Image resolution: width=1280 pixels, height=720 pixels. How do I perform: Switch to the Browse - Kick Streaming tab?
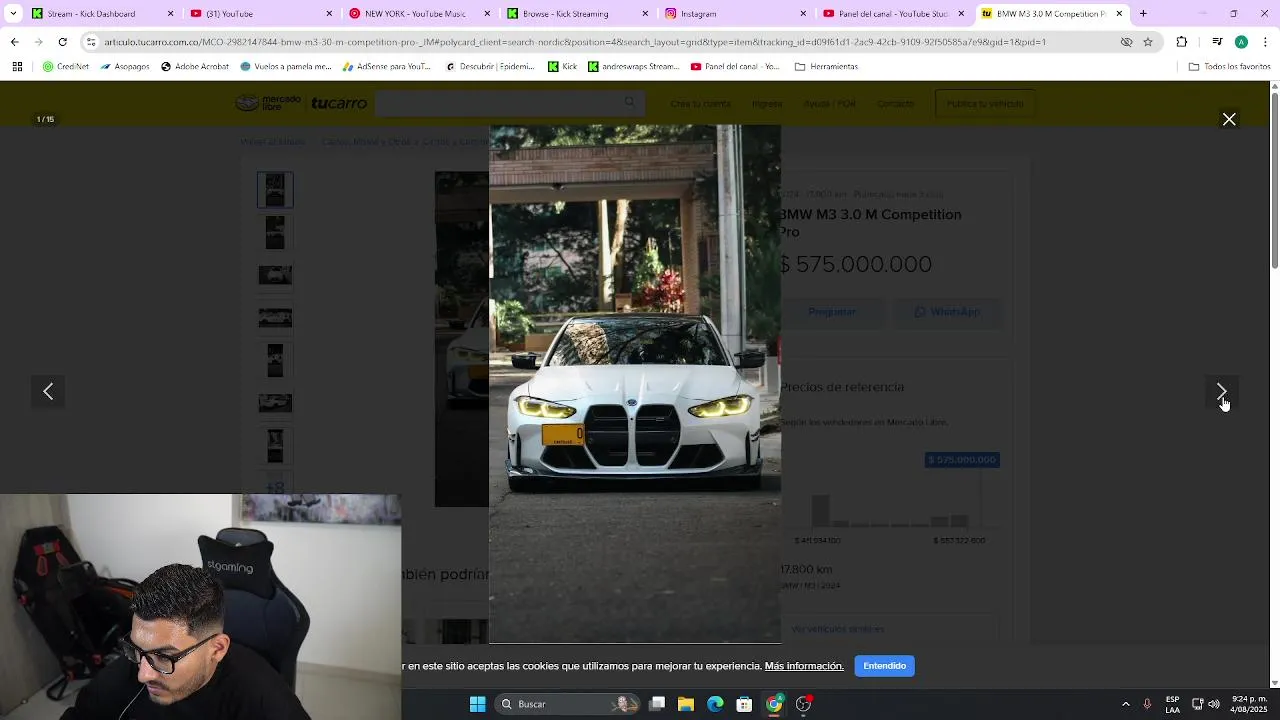[x=576, y=13]
